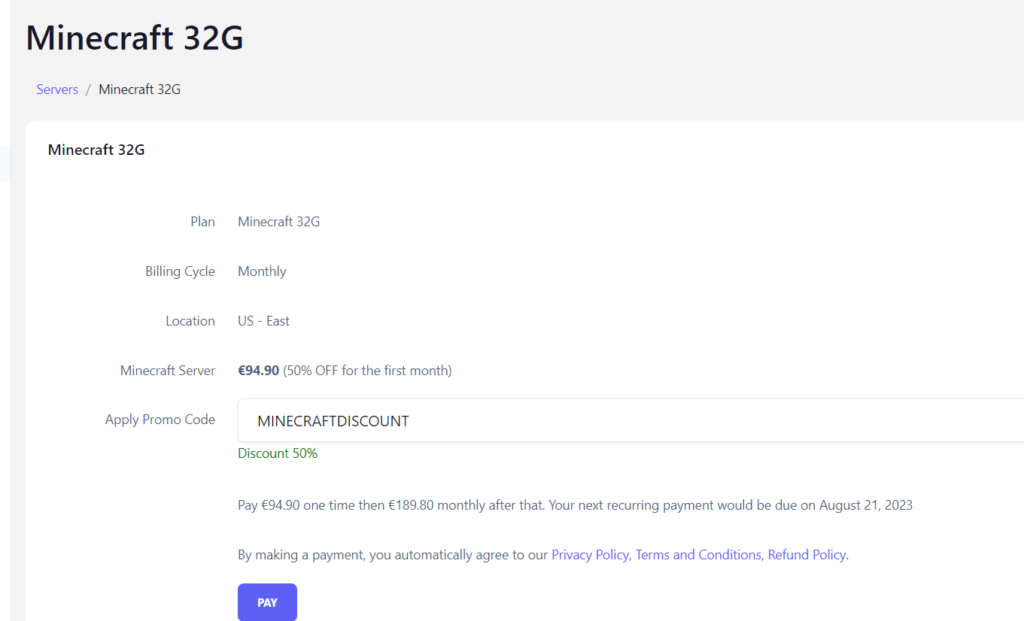The height and width of the screenshot is (621, 1024).
Task: Click the Minecraft Server row label
Action: [x=167, y=370]
